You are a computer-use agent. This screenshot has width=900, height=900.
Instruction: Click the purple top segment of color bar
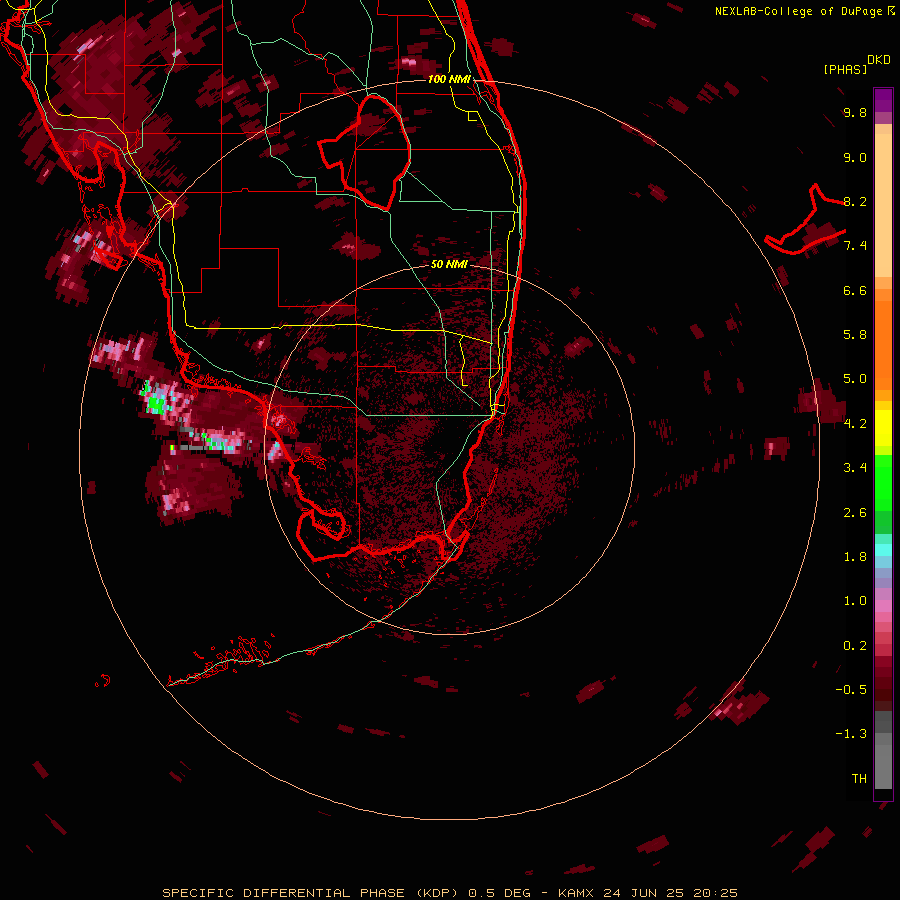(883, 100)
